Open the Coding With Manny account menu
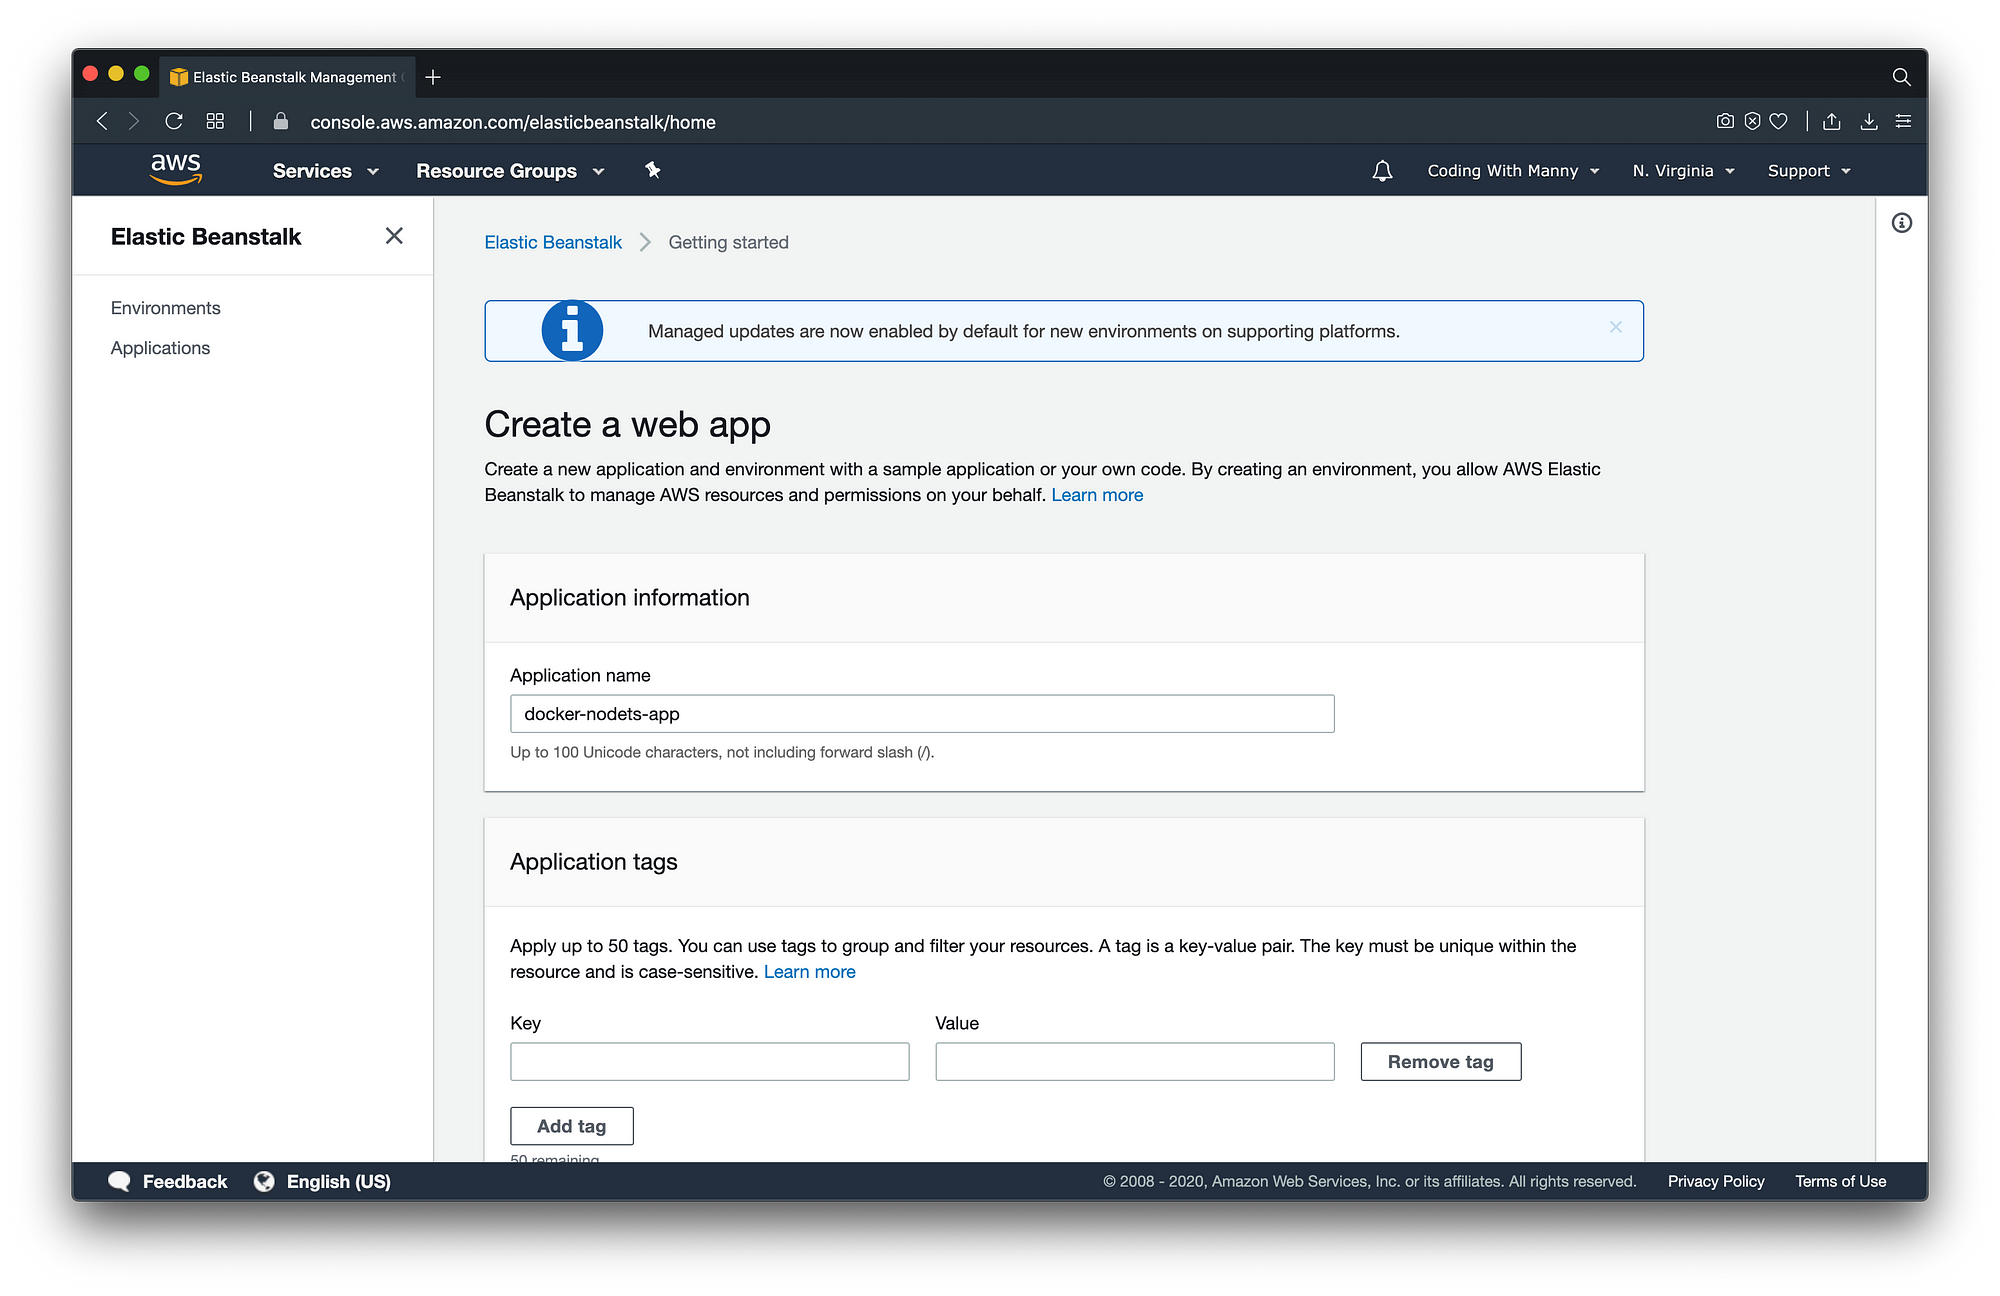The image size is (2000, 1296). [1513, 171]
